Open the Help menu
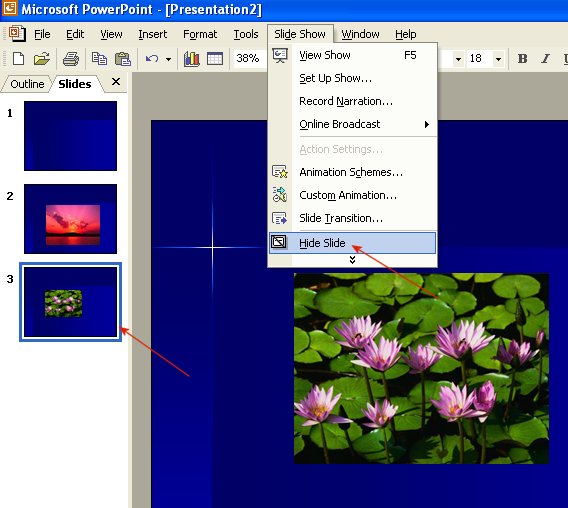Screen dimensions: 568x508 [405, 34]
